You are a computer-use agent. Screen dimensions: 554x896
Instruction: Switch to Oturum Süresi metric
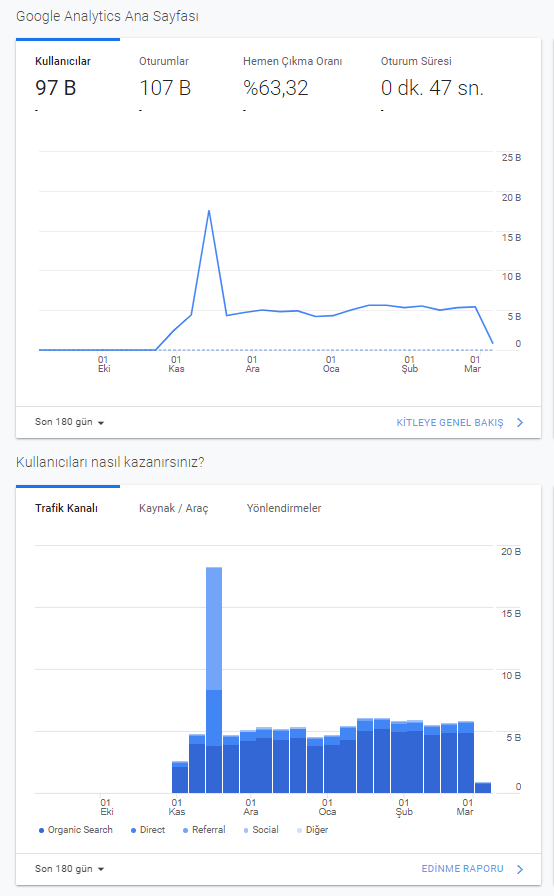(432, 77)
